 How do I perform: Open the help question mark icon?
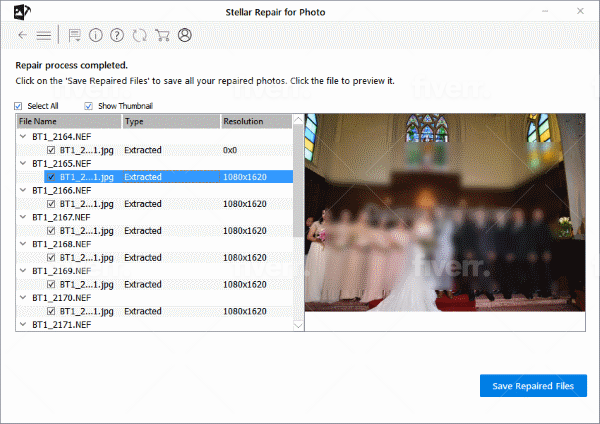point(117,35)
